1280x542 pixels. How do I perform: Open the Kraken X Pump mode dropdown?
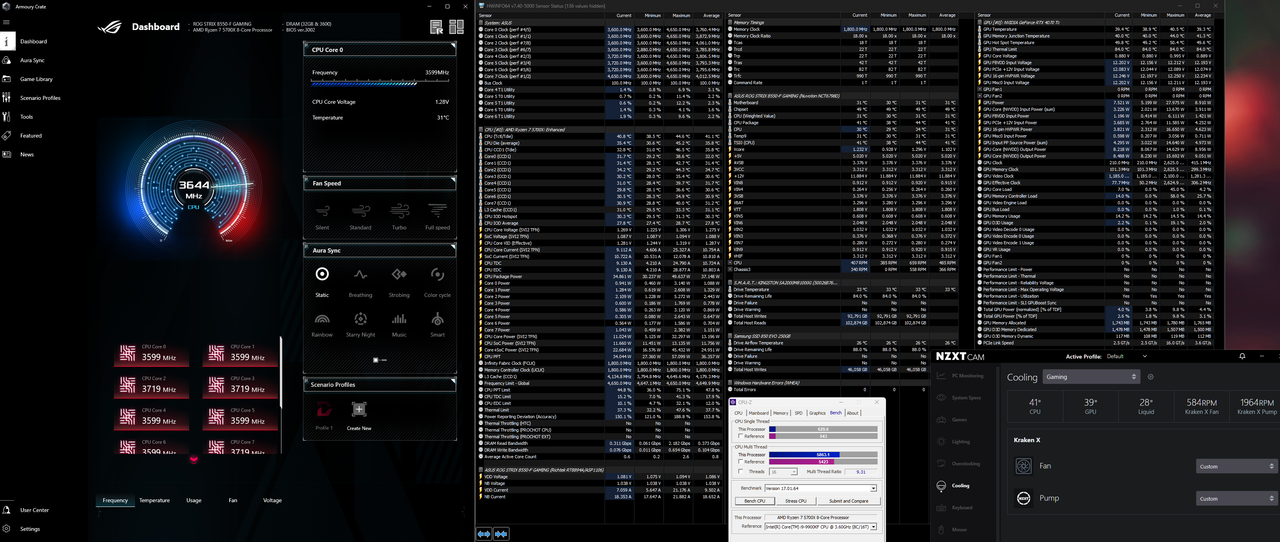(1235, 498)
